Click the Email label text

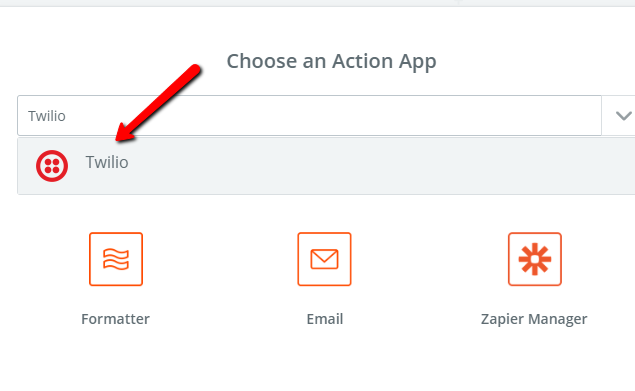[325, 319]
